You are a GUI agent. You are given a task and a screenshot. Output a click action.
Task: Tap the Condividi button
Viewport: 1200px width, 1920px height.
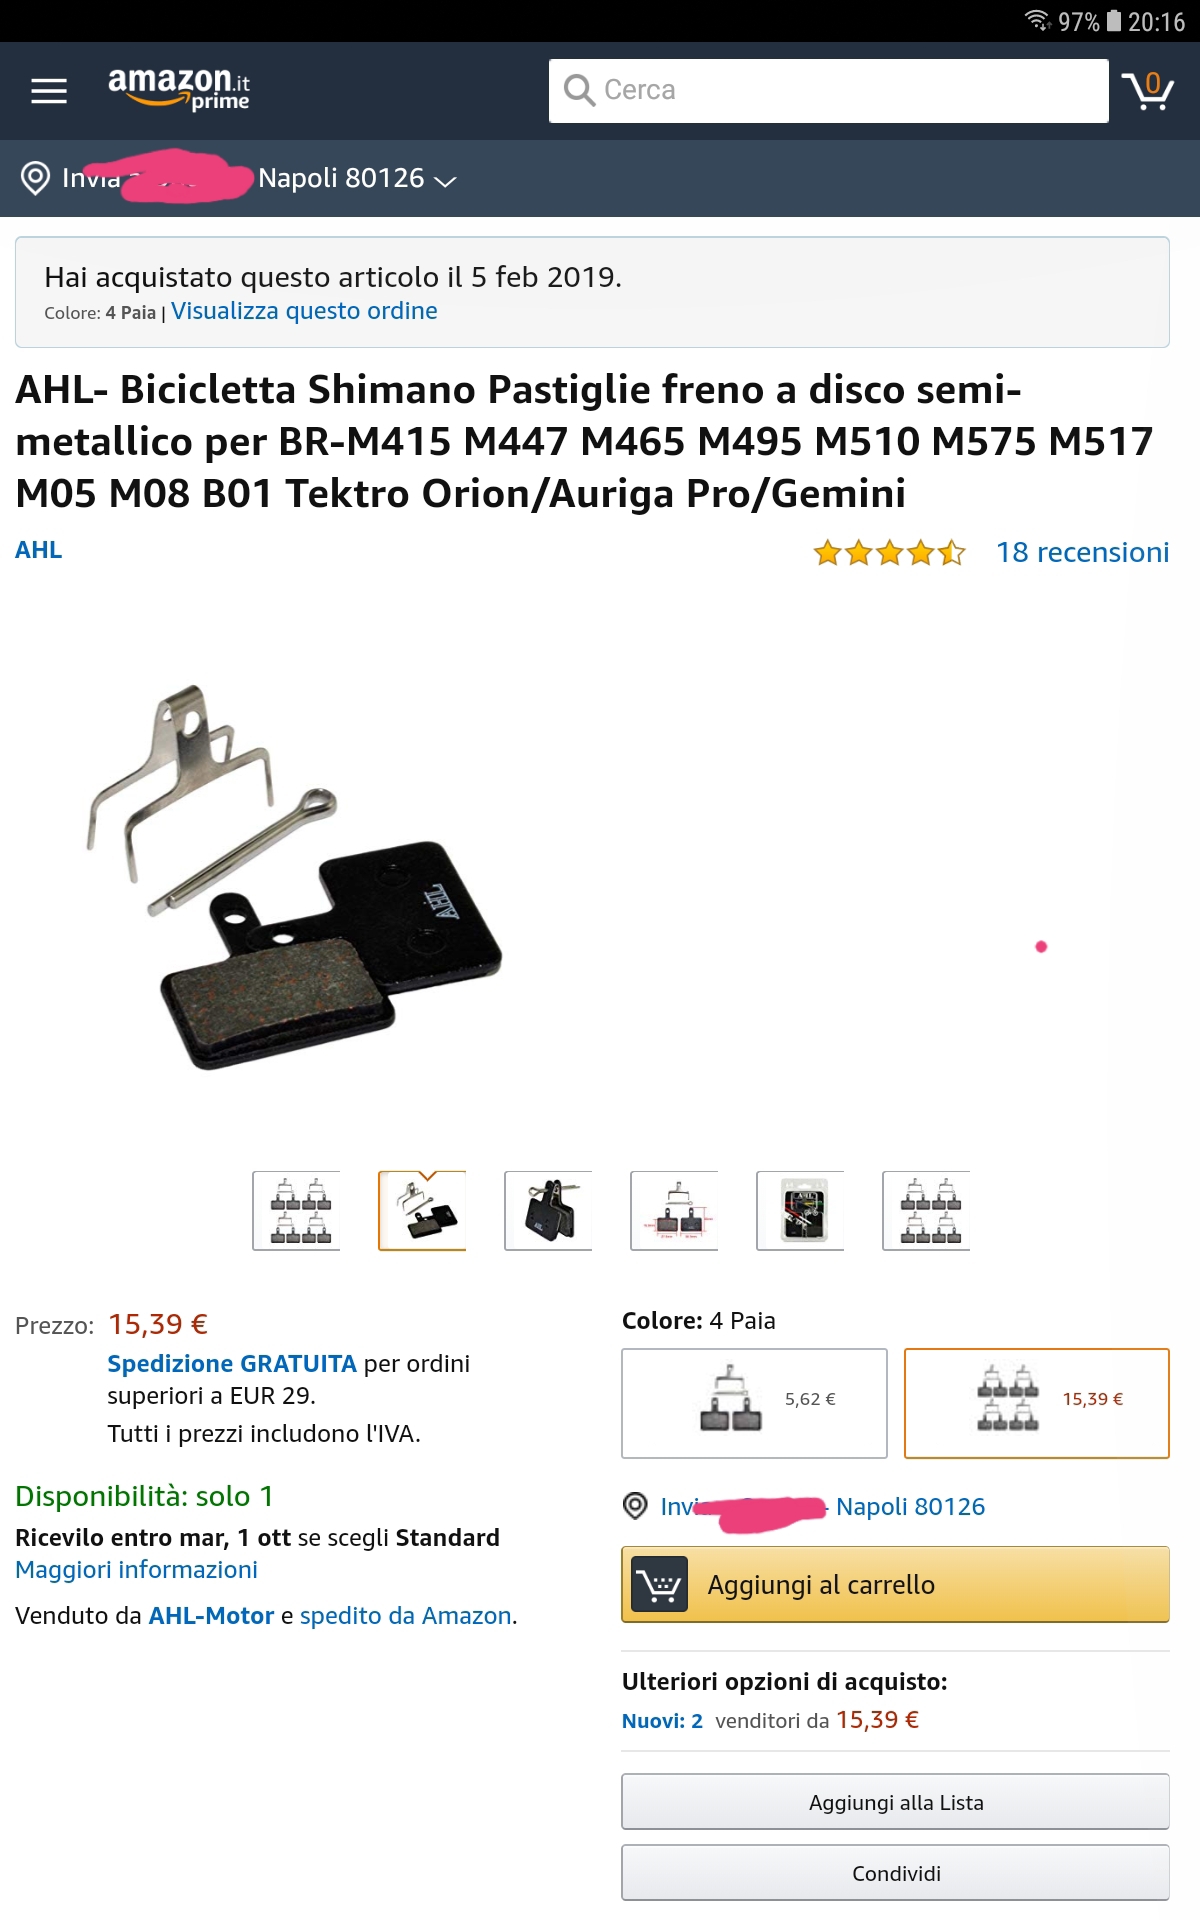[x=896, y=1873]
